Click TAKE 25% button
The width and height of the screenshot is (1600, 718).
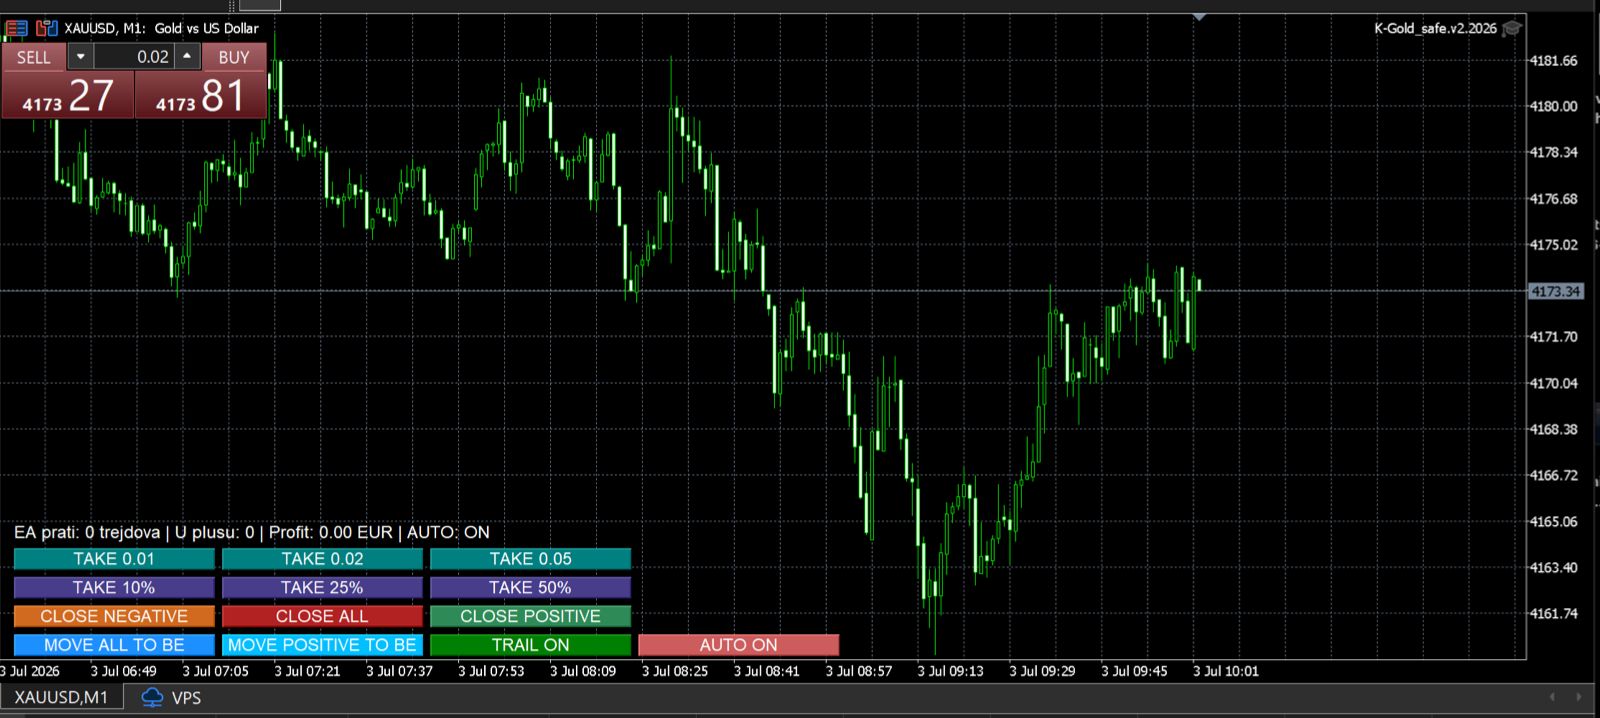[322, 587]
